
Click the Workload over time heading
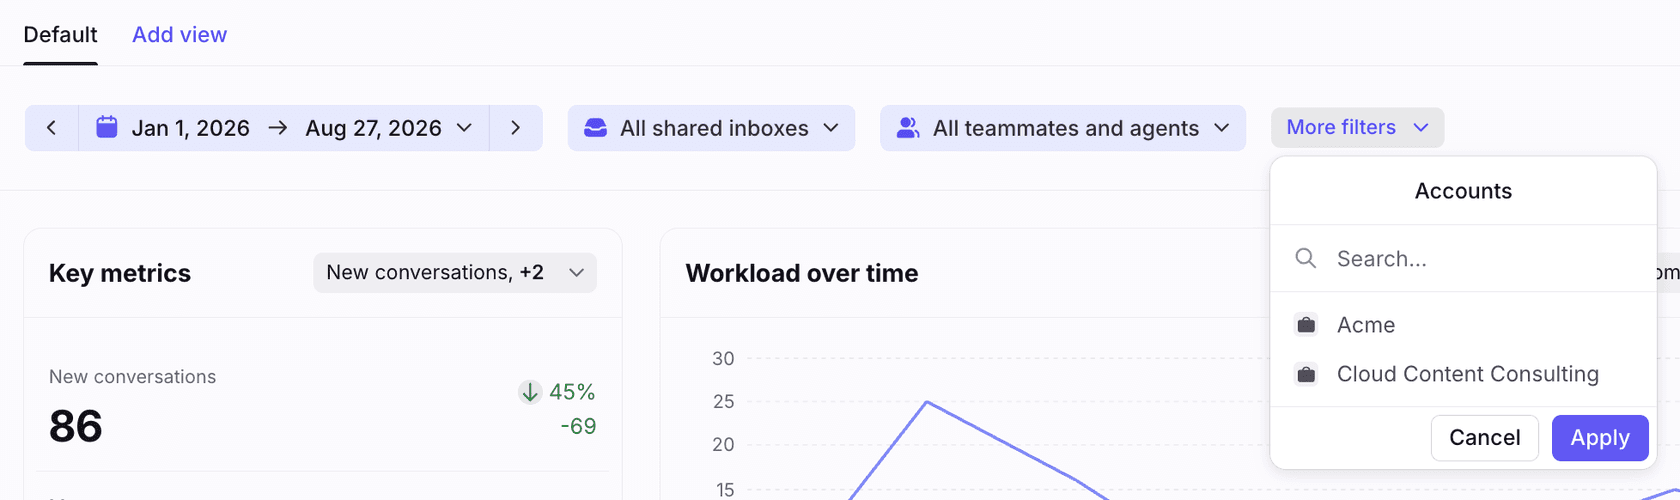tap(802, 273)
